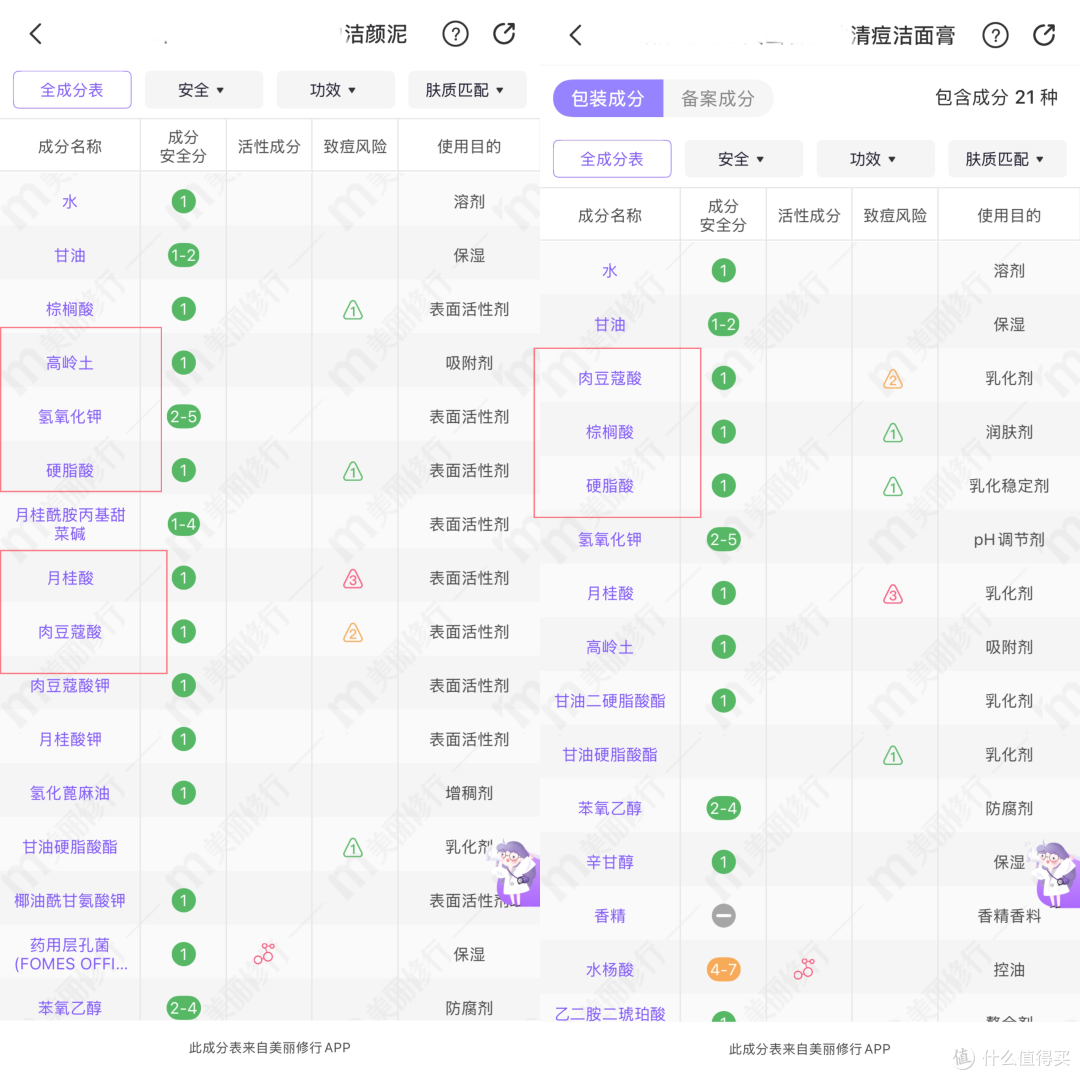Viewport: 1080px width, 1080px height.
Task: Tap mascot assistant on 清痘洁面膏 screen
Action: coord(1055,873)
